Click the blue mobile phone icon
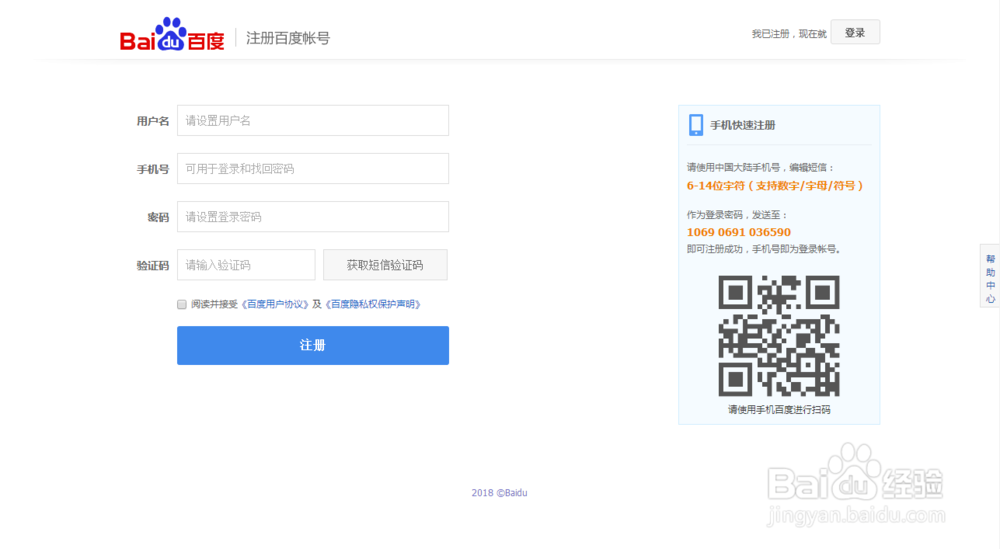The height and width of the screenshot is (549, 1000). point(696,125)
